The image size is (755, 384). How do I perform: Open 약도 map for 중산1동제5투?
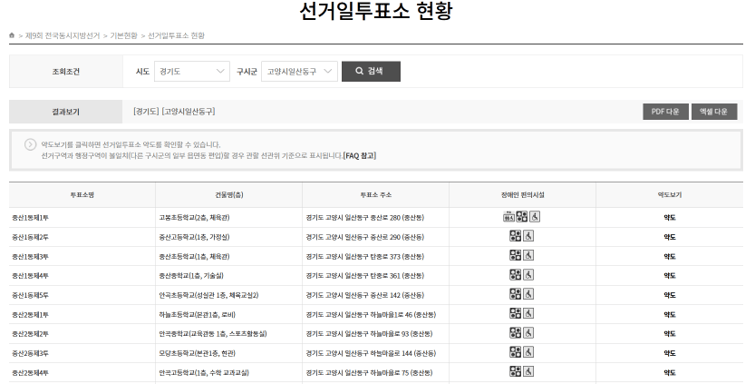coord(669,295)
